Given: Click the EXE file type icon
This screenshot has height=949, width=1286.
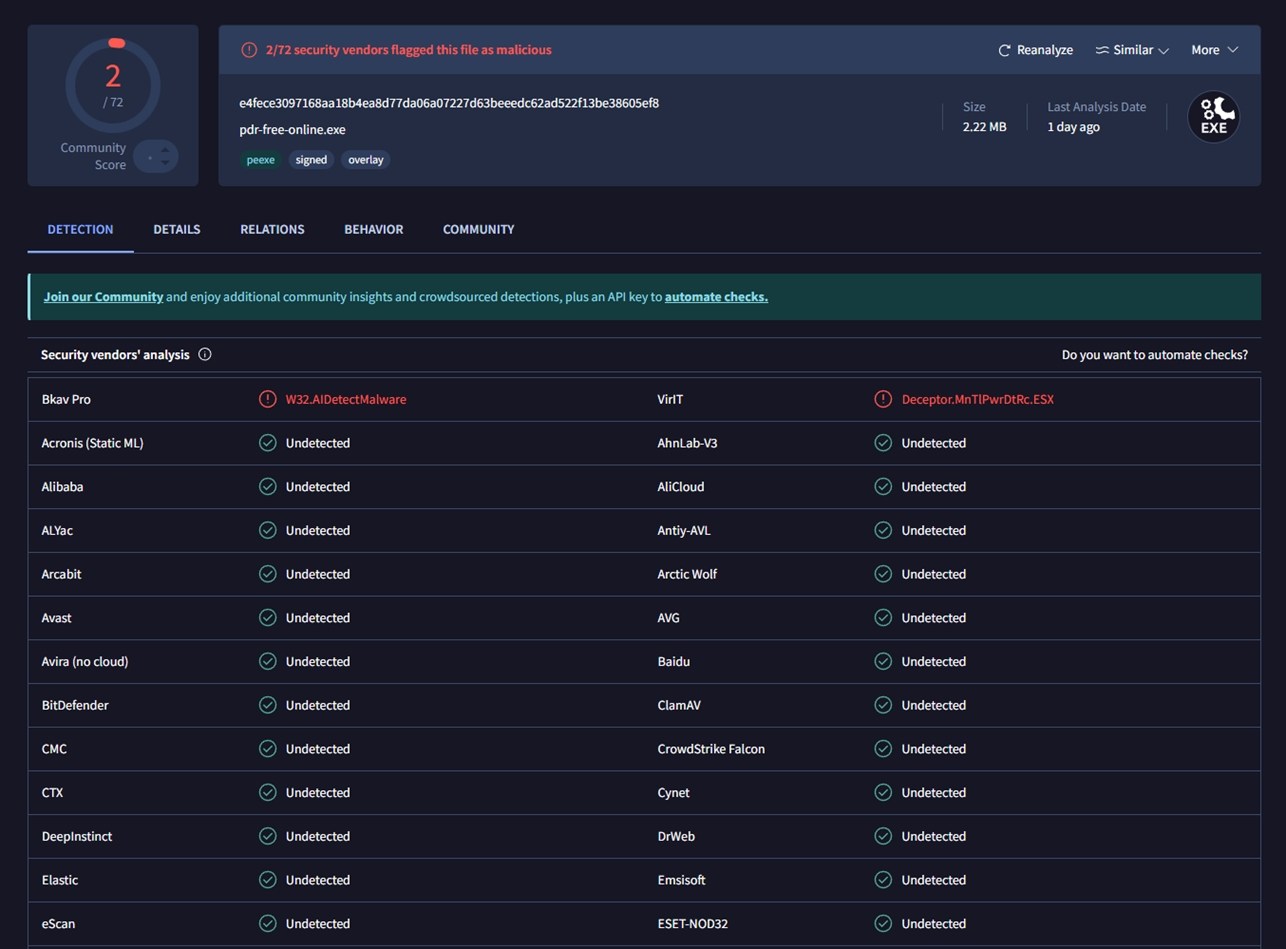Looking at the screenshot, I should 1213,117.
